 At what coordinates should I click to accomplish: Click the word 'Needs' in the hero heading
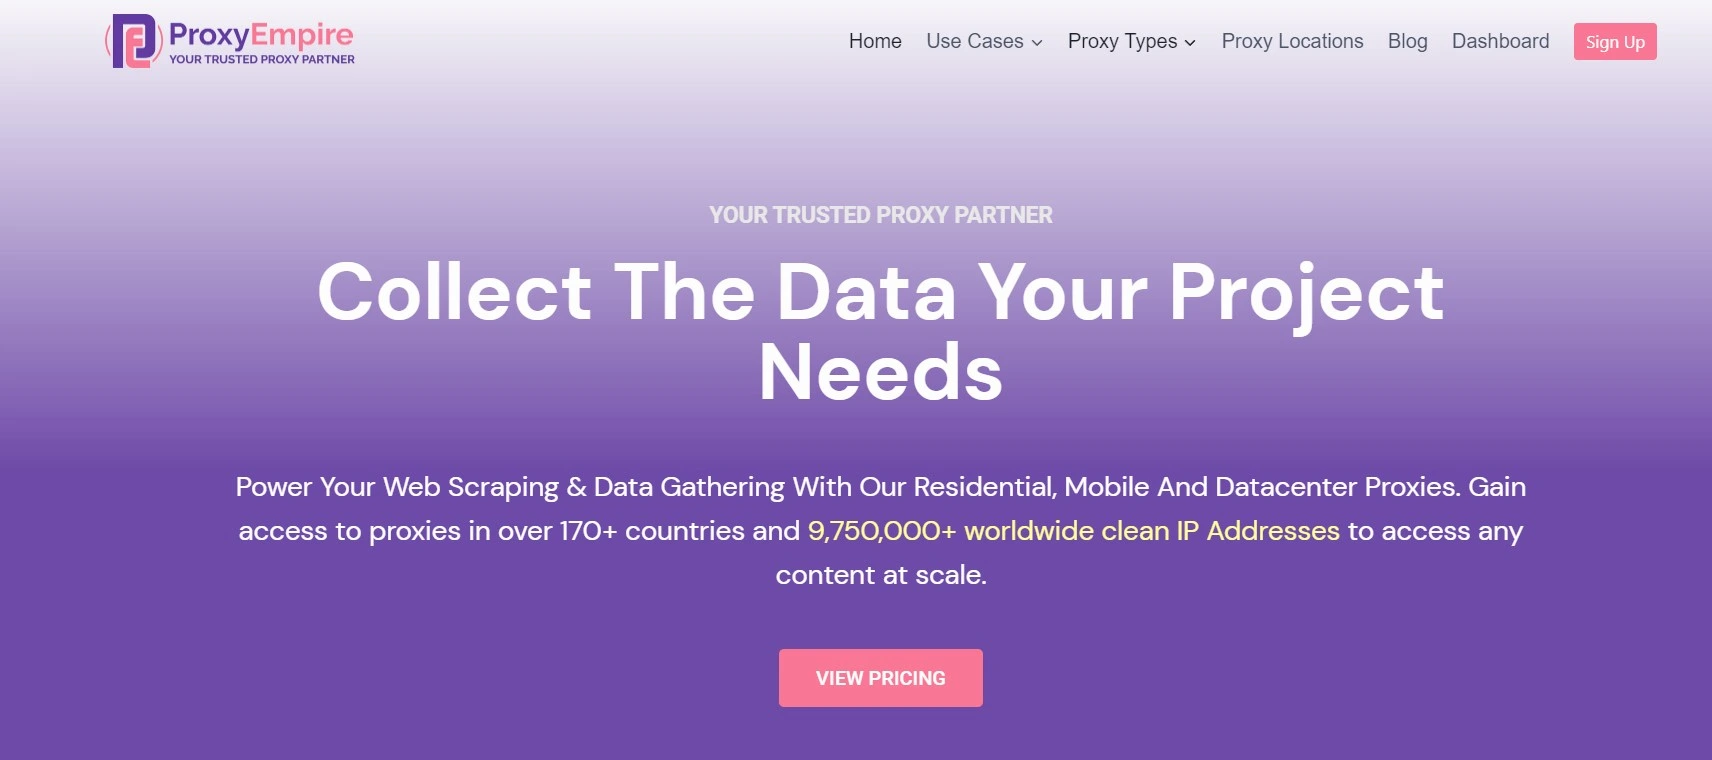[x=880, y=372]
